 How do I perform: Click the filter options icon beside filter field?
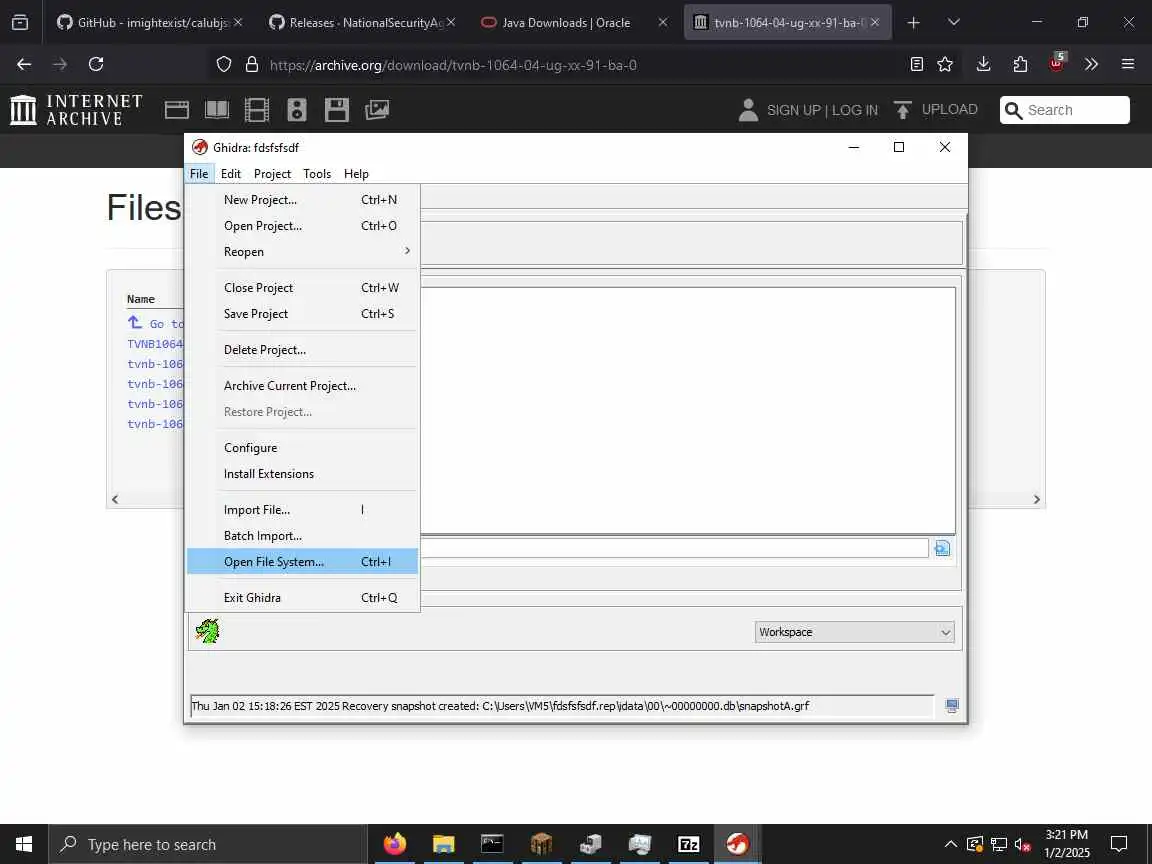[x=942, y=548]
